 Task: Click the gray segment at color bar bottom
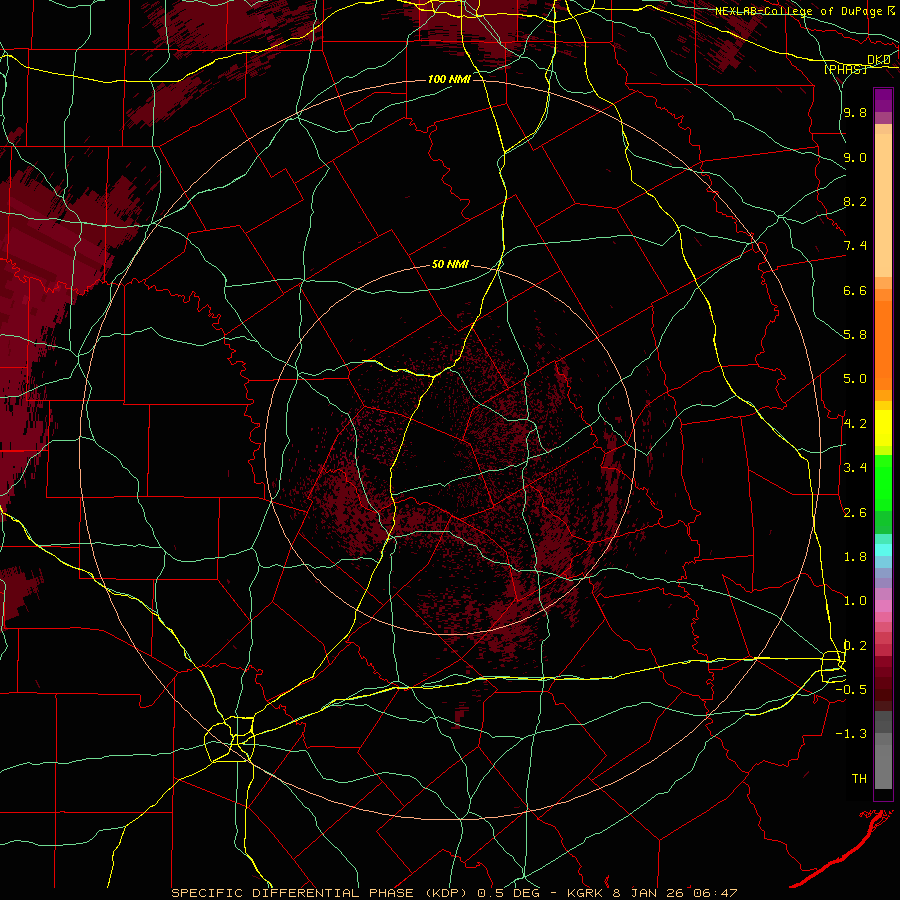click(883, 766)
